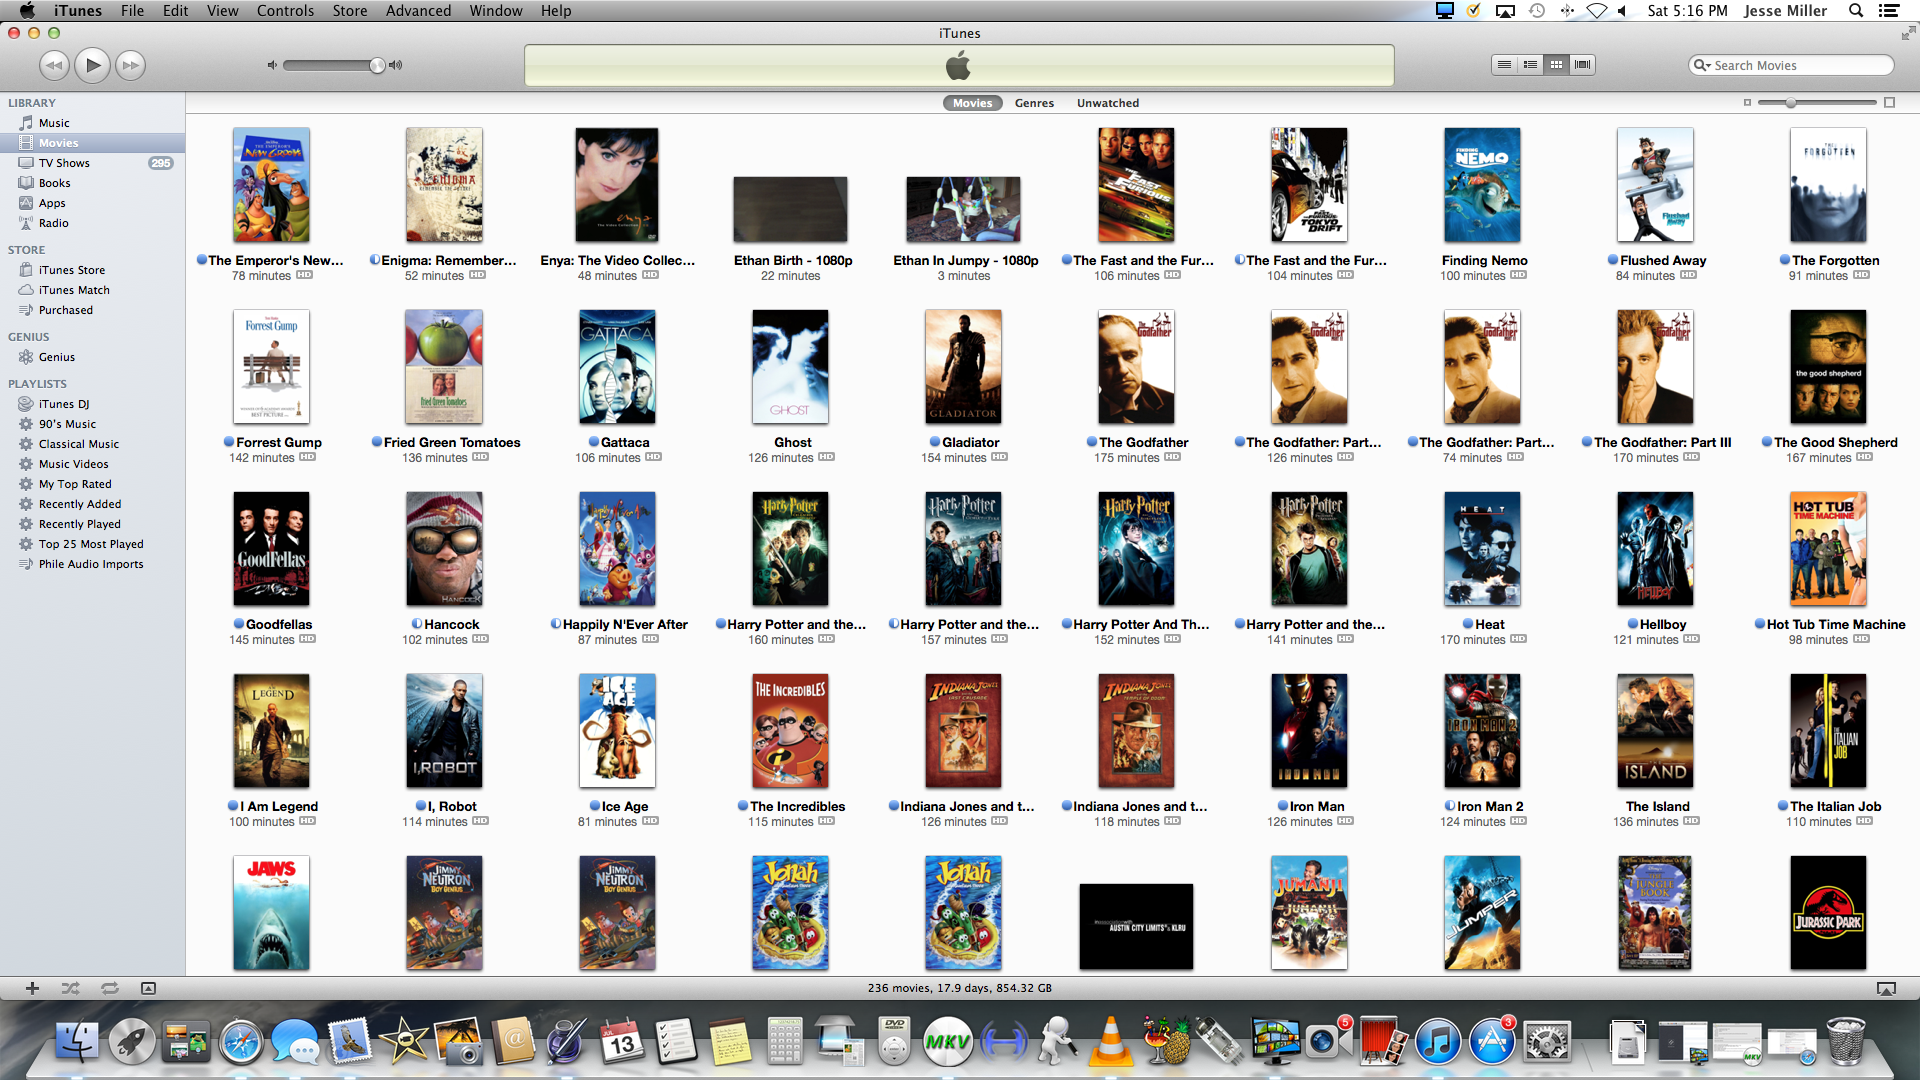Open Movies in the library sidebar
The height and width of the screenshot is (1080, 1920).
click(x=92, y=143)
